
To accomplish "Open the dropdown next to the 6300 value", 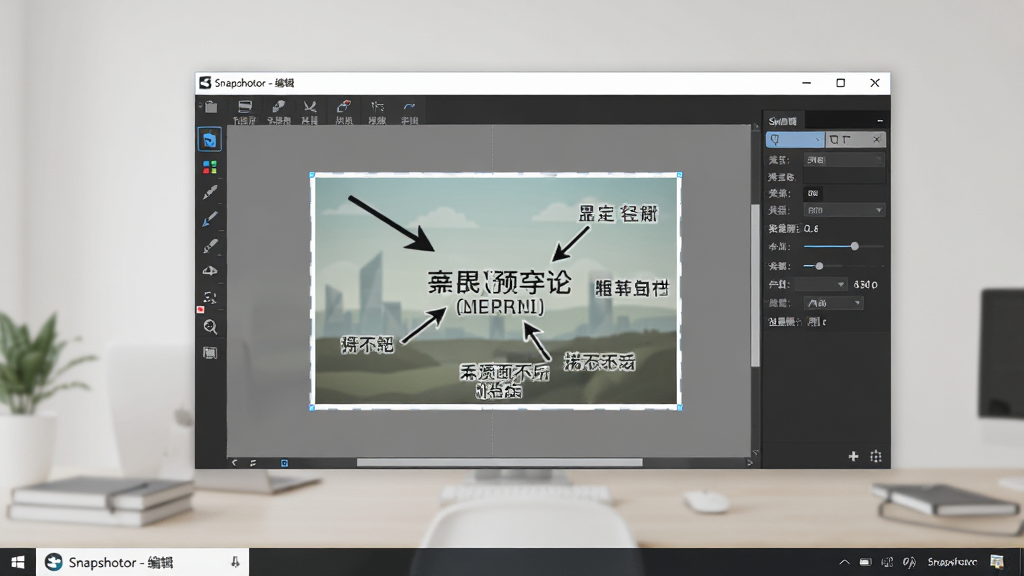I will pos(820,285).
